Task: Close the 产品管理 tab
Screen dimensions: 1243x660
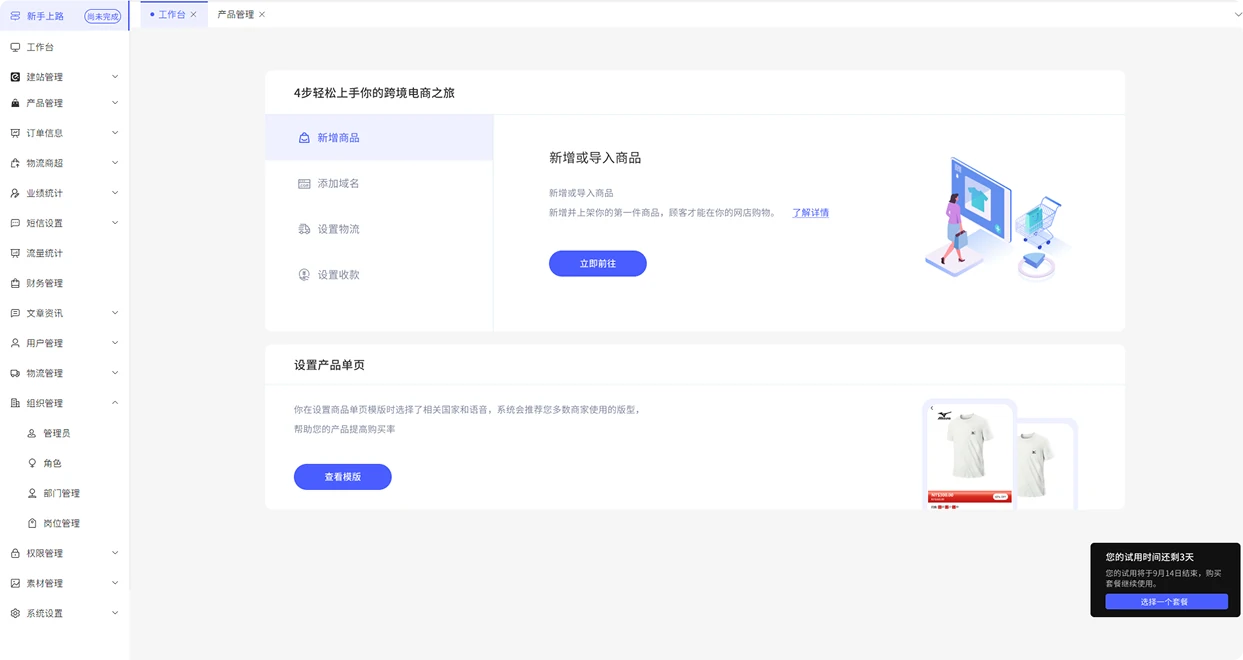Action: [262, 15]
